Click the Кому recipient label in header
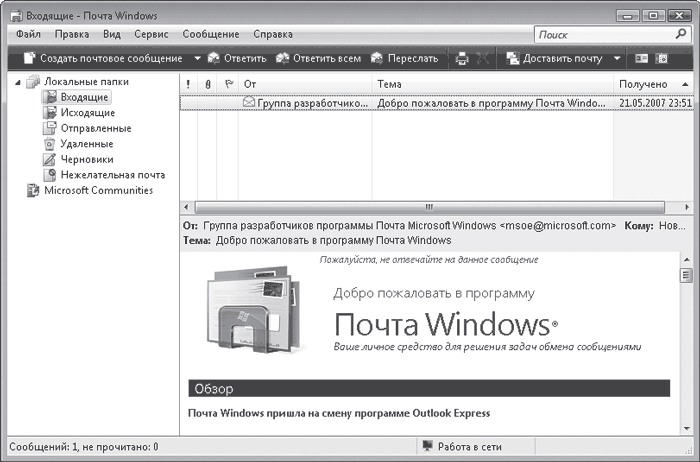 (x=639, y=226)
